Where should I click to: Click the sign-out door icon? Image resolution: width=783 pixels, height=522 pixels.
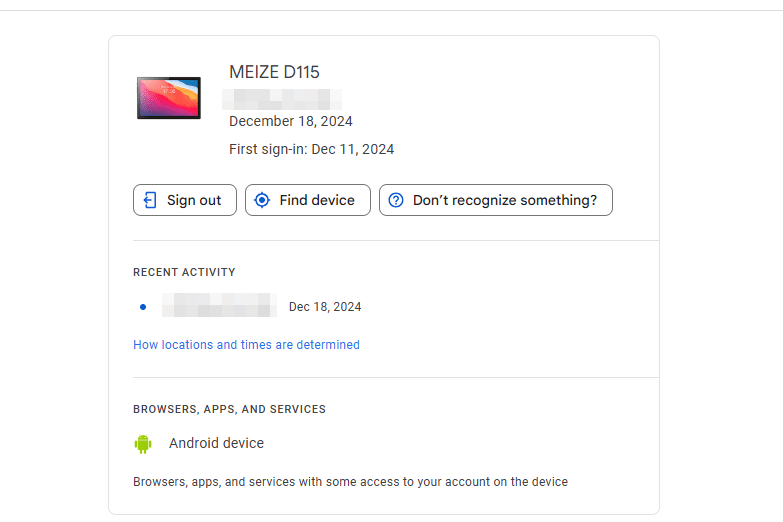pyautogui.click(x=150, y=200)
